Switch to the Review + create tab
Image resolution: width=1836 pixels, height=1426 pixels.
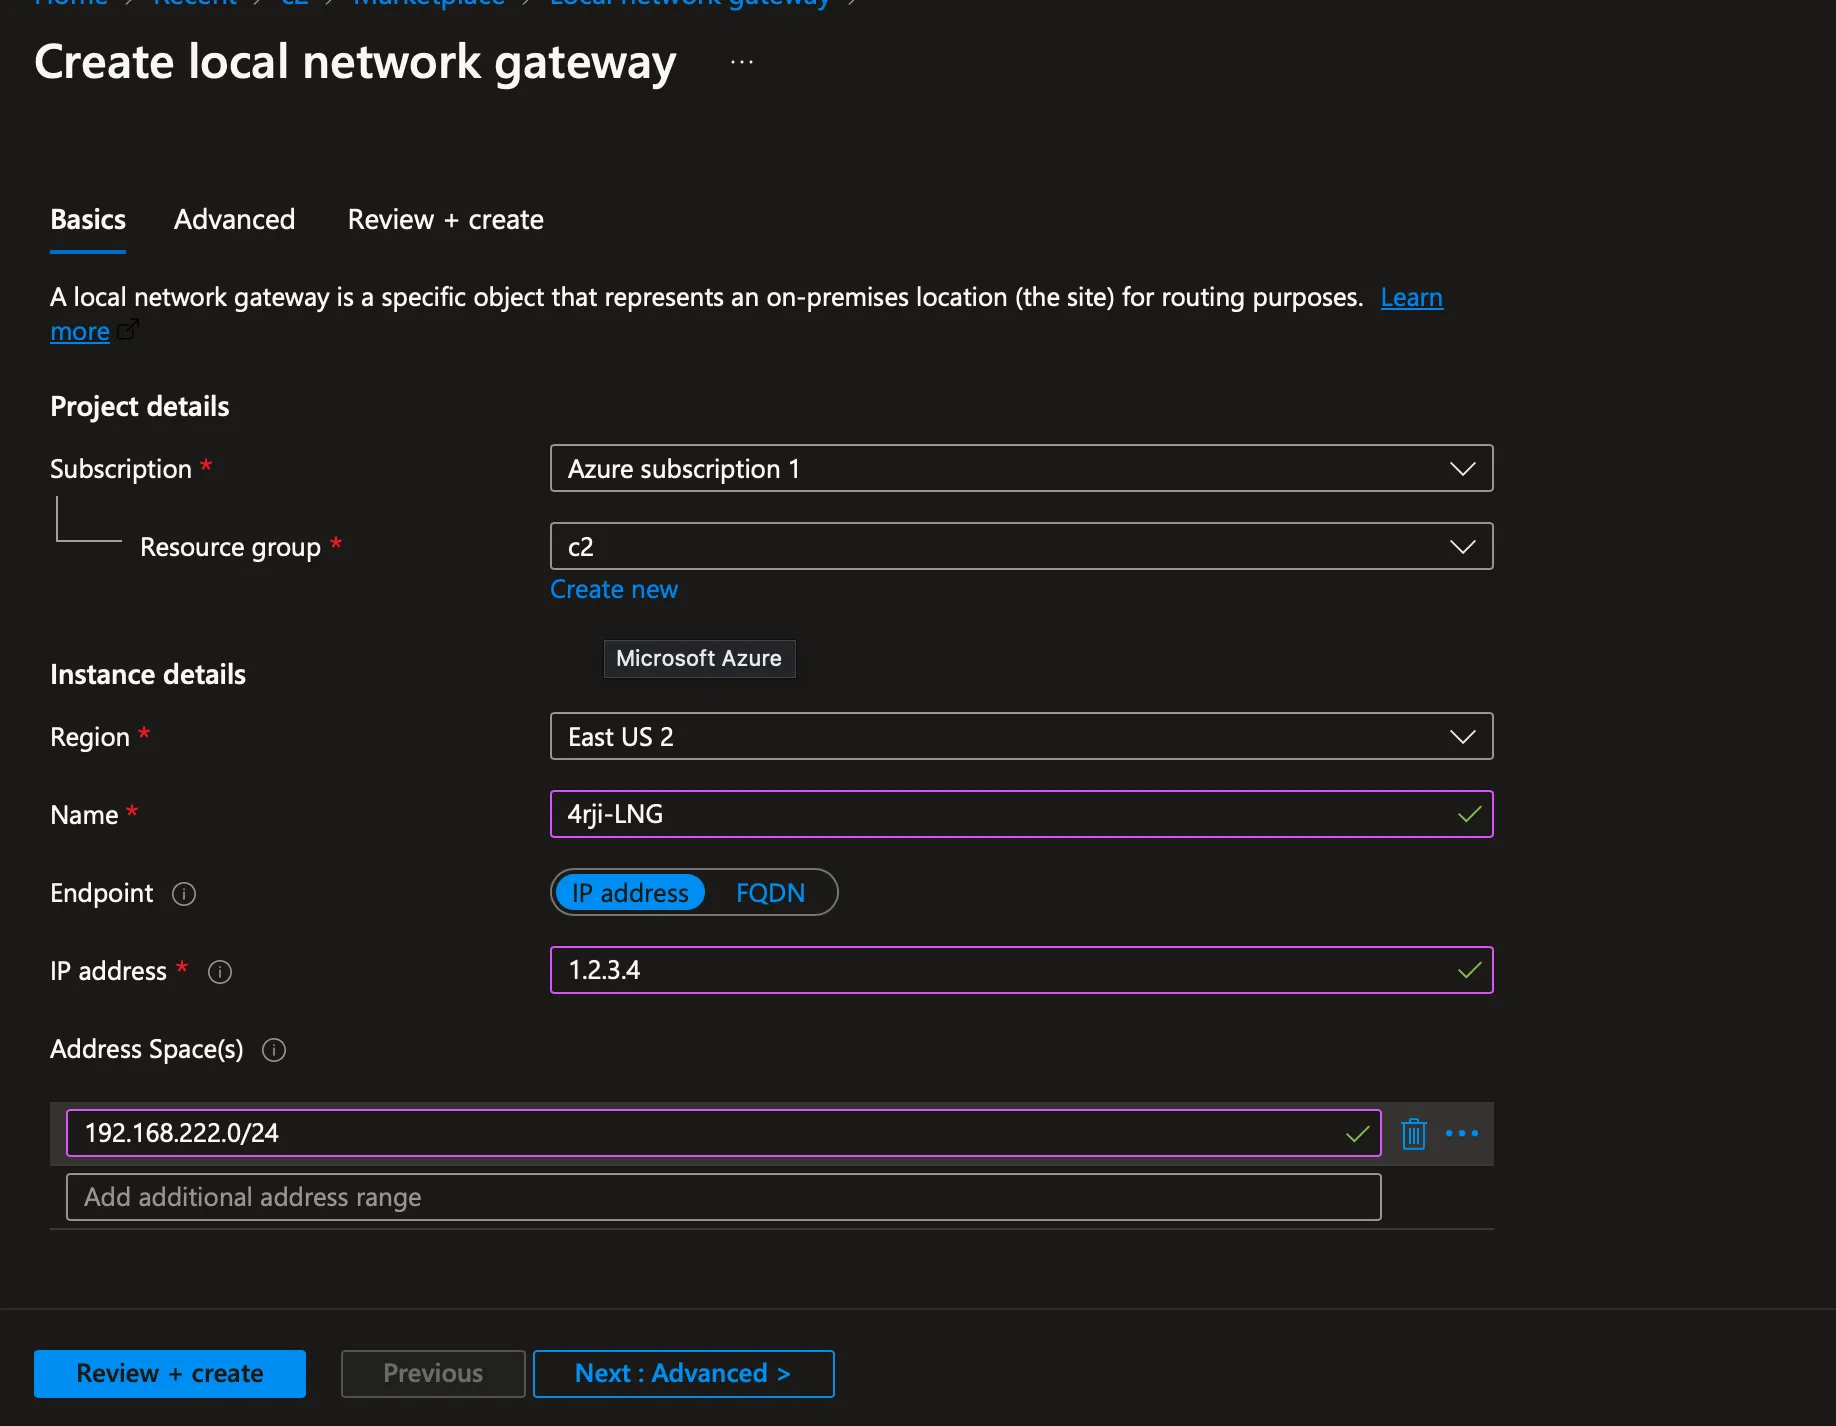coord(445,220)
